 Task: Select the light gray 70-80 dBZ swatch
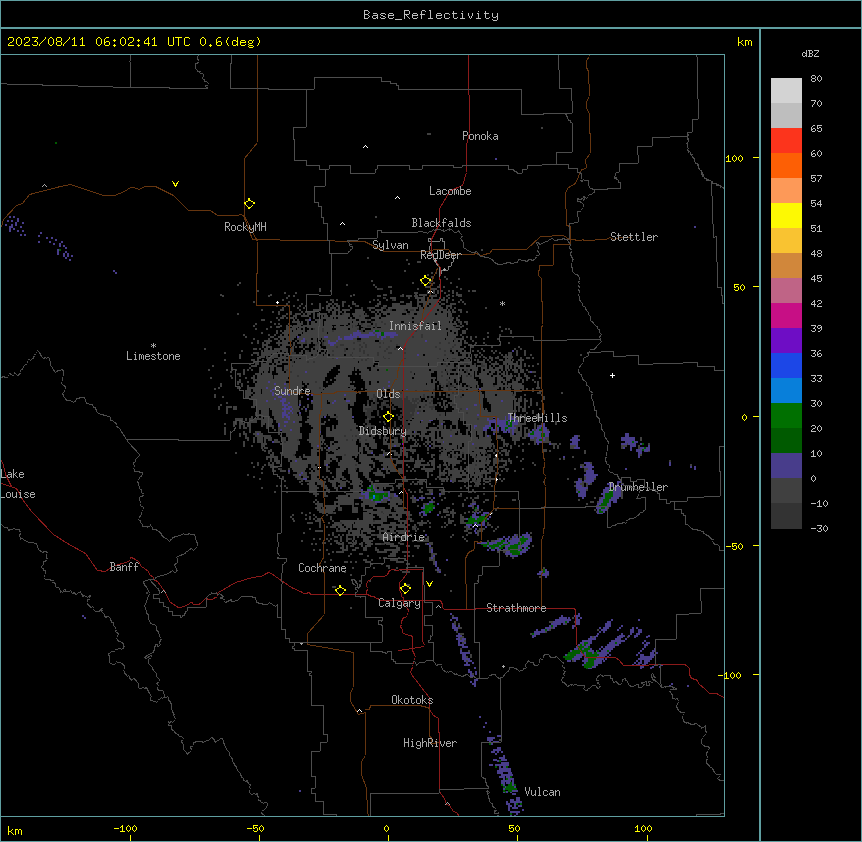point(786,91)
